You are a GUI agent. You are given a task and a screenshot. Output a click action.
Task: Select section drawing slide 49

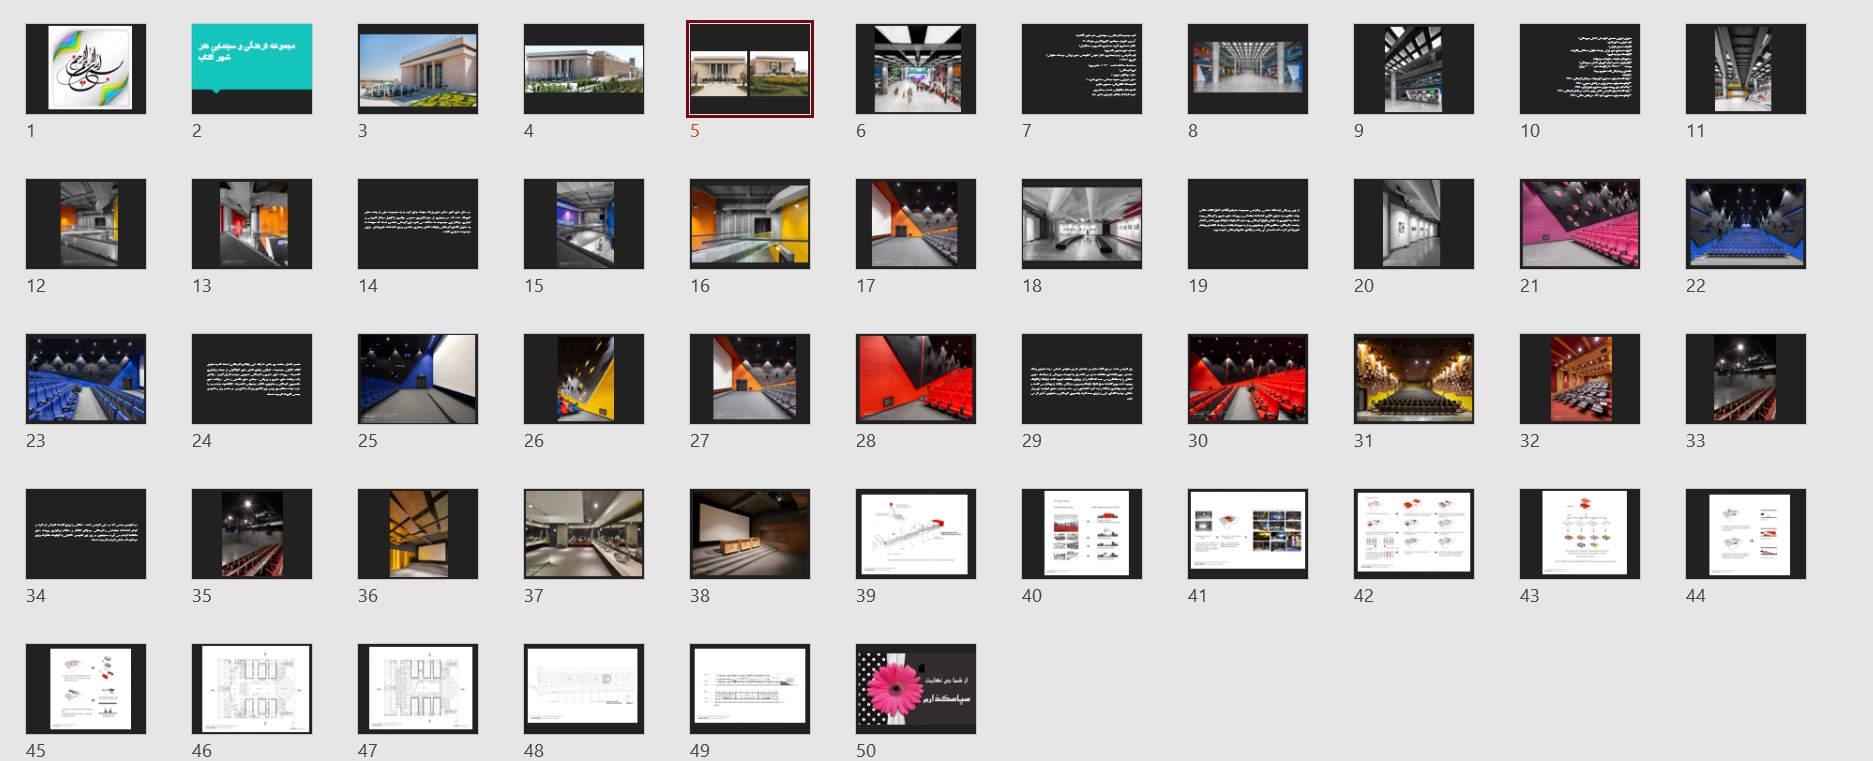750,689
